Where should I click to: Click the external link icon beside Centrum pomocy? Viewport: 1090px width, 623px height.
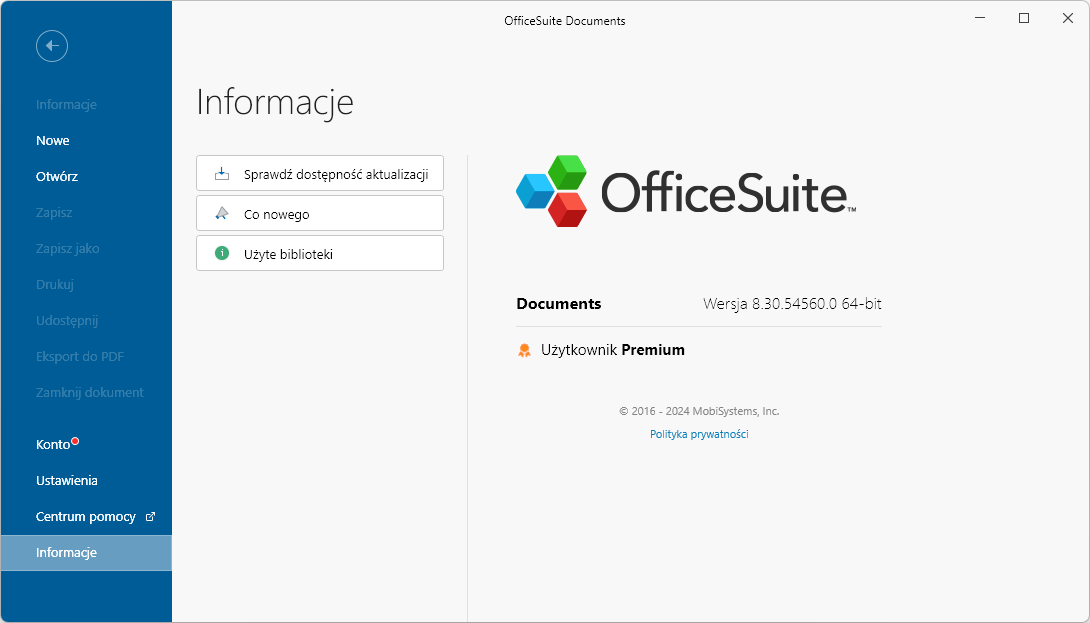[x=150, y=517]
